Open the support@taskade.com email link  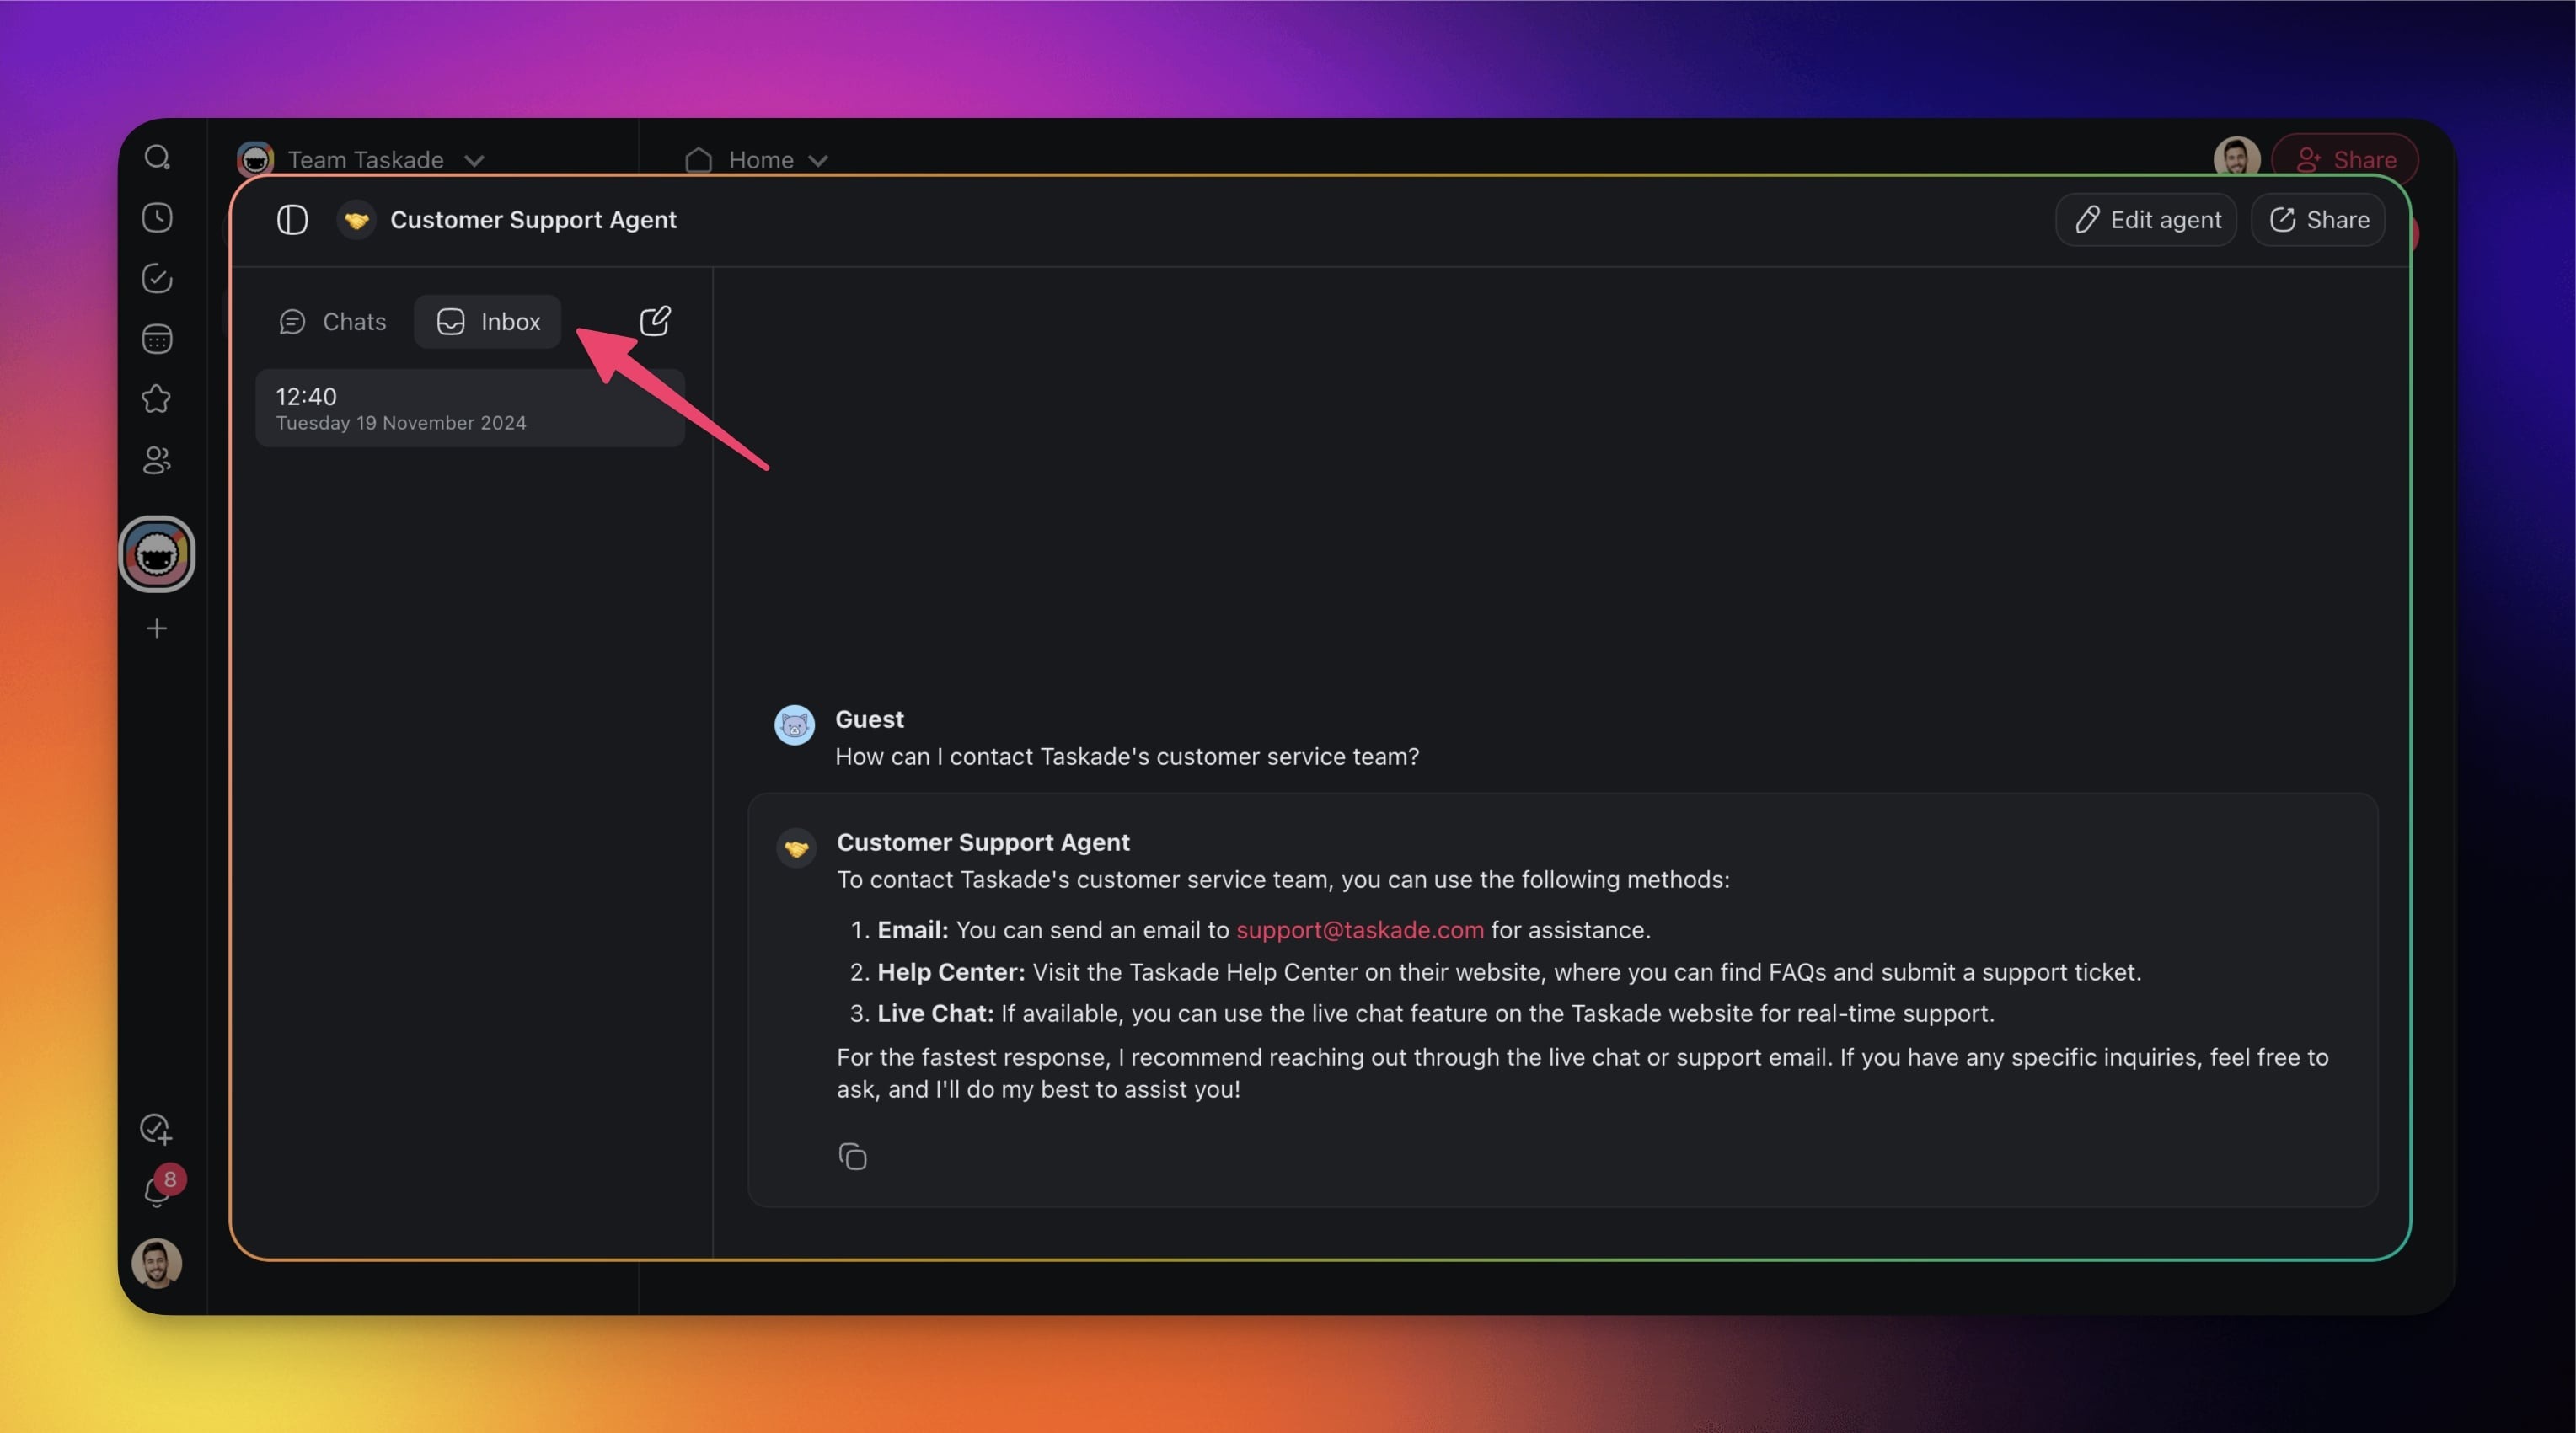click(x=1359, y=930)
